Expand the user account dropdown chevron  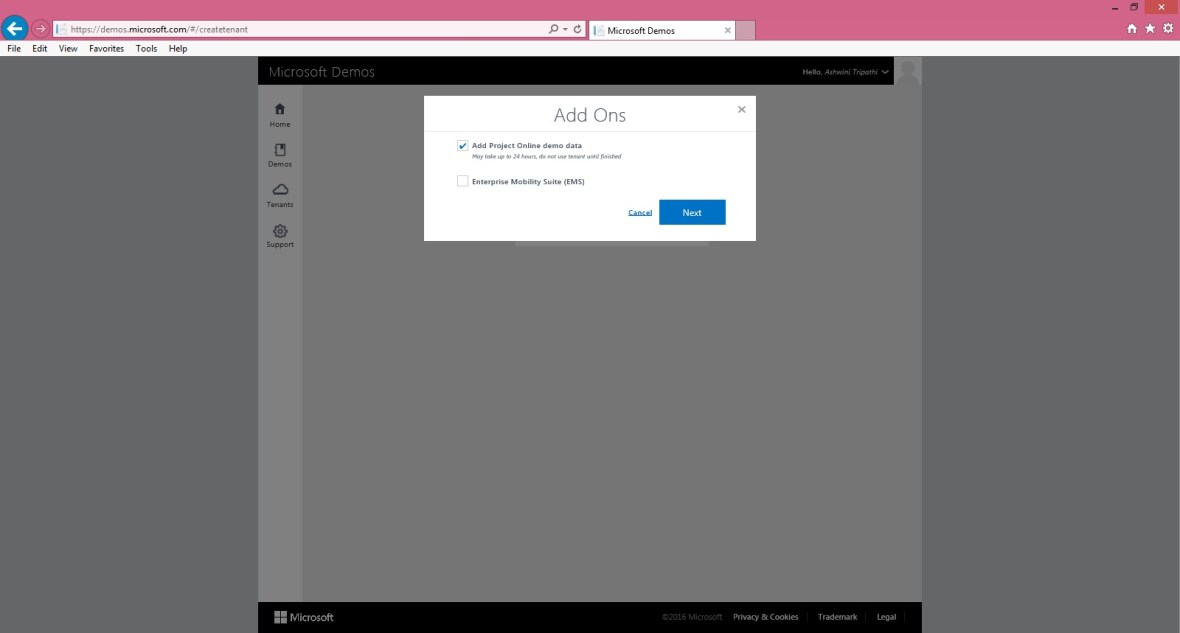pyautogui.click(x=885, y=72)
